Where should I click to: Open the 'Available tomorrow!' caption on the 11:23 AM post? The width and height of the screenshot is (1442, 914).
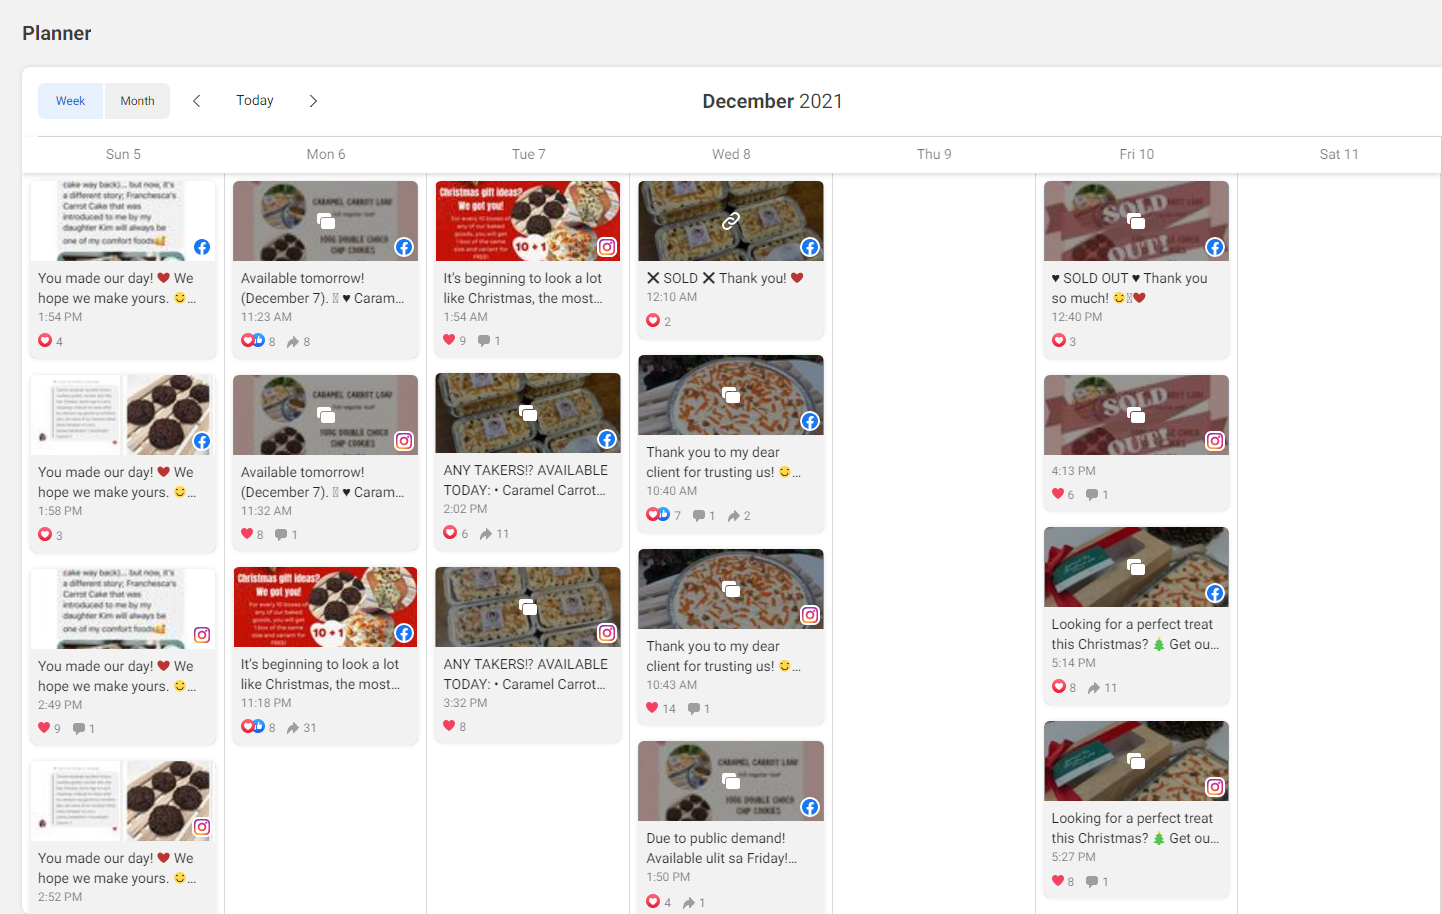pyautogui.click(x=323, y=288)
